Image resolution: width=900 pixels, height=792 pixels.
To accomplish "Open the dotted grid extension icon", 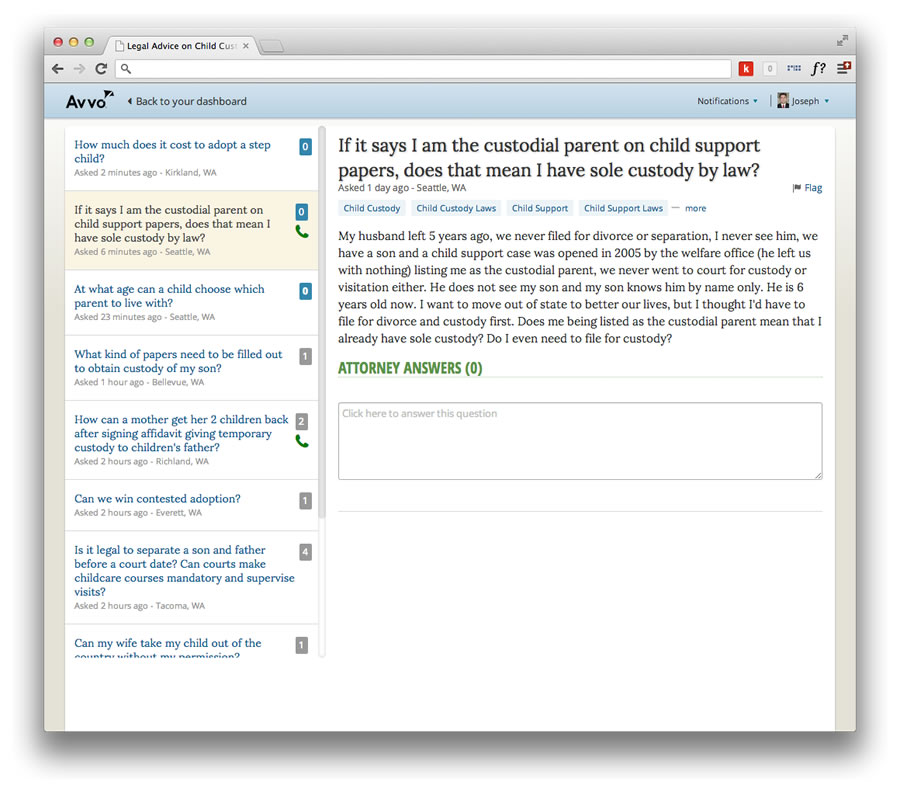I will pyautogui.click(x=794, y=68).
